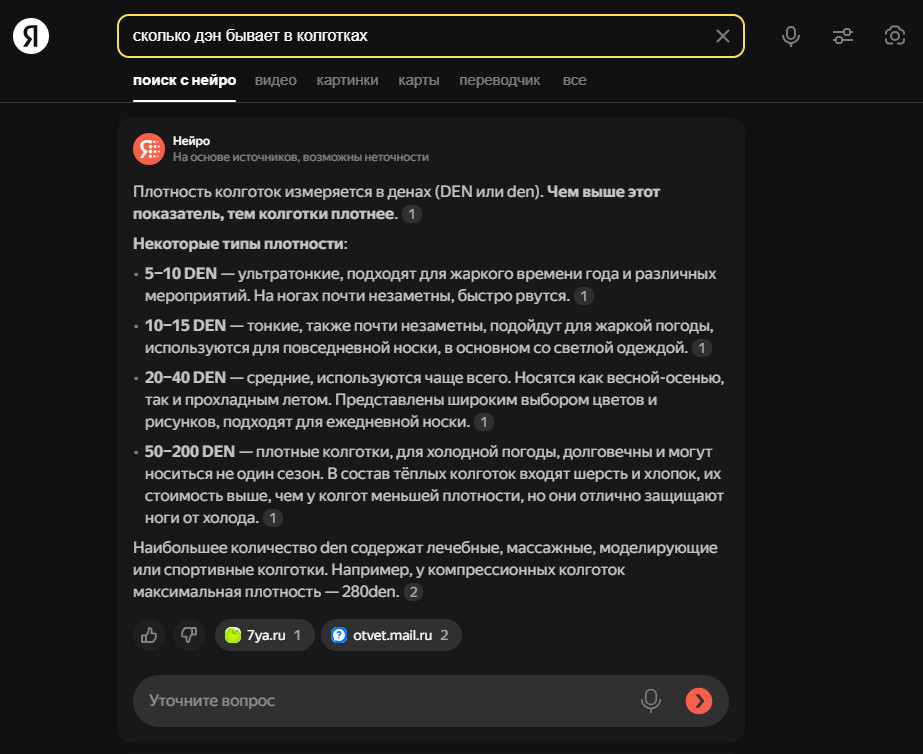Click microphone in Уточните вопрос field
The height and width of the screenshot is (754, 923).
(x=651, y=701)
